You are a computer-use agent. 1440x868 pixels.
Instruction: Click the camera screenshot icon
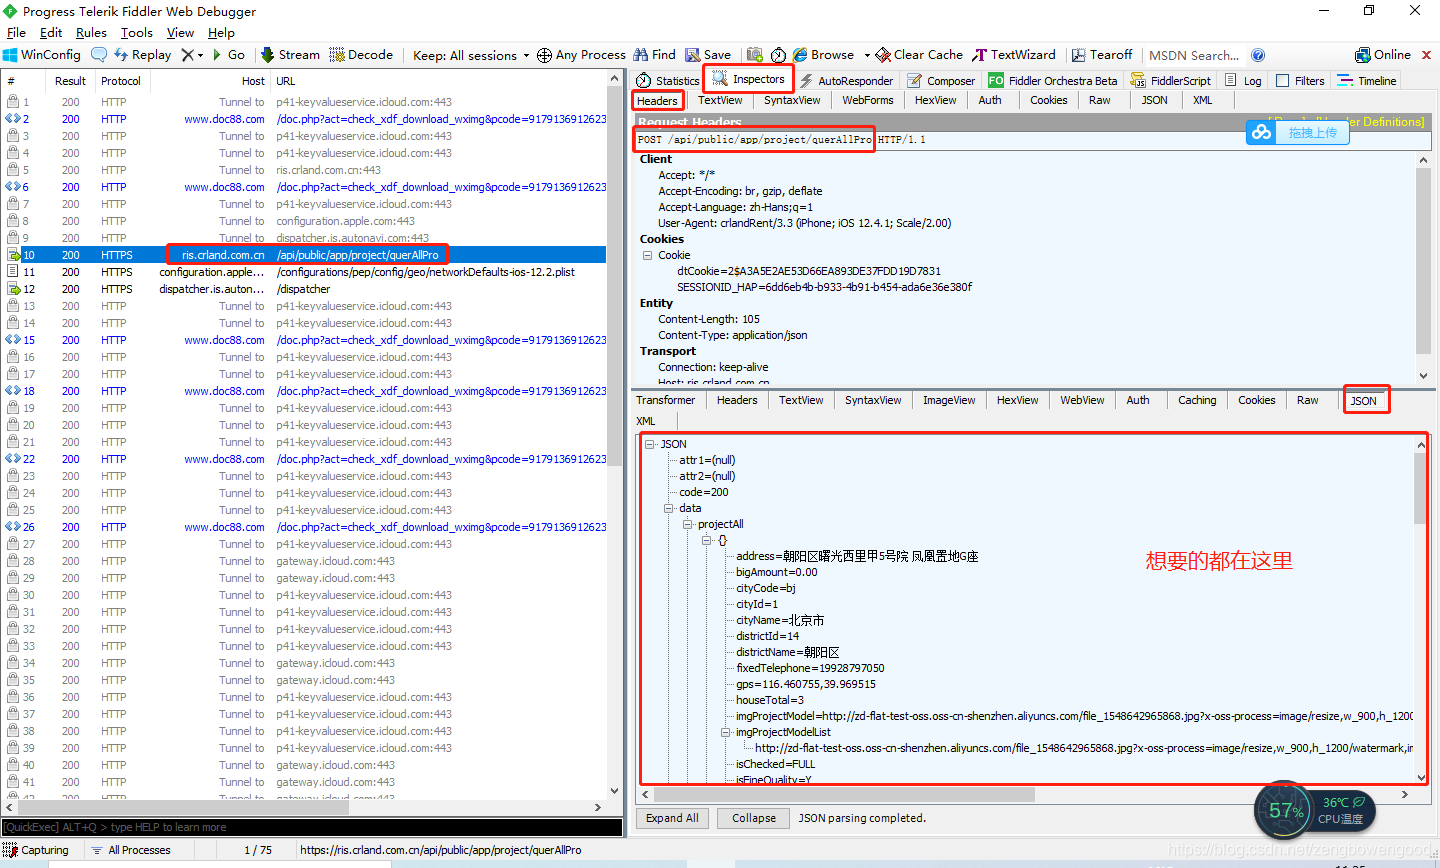(x=755, y=55)
